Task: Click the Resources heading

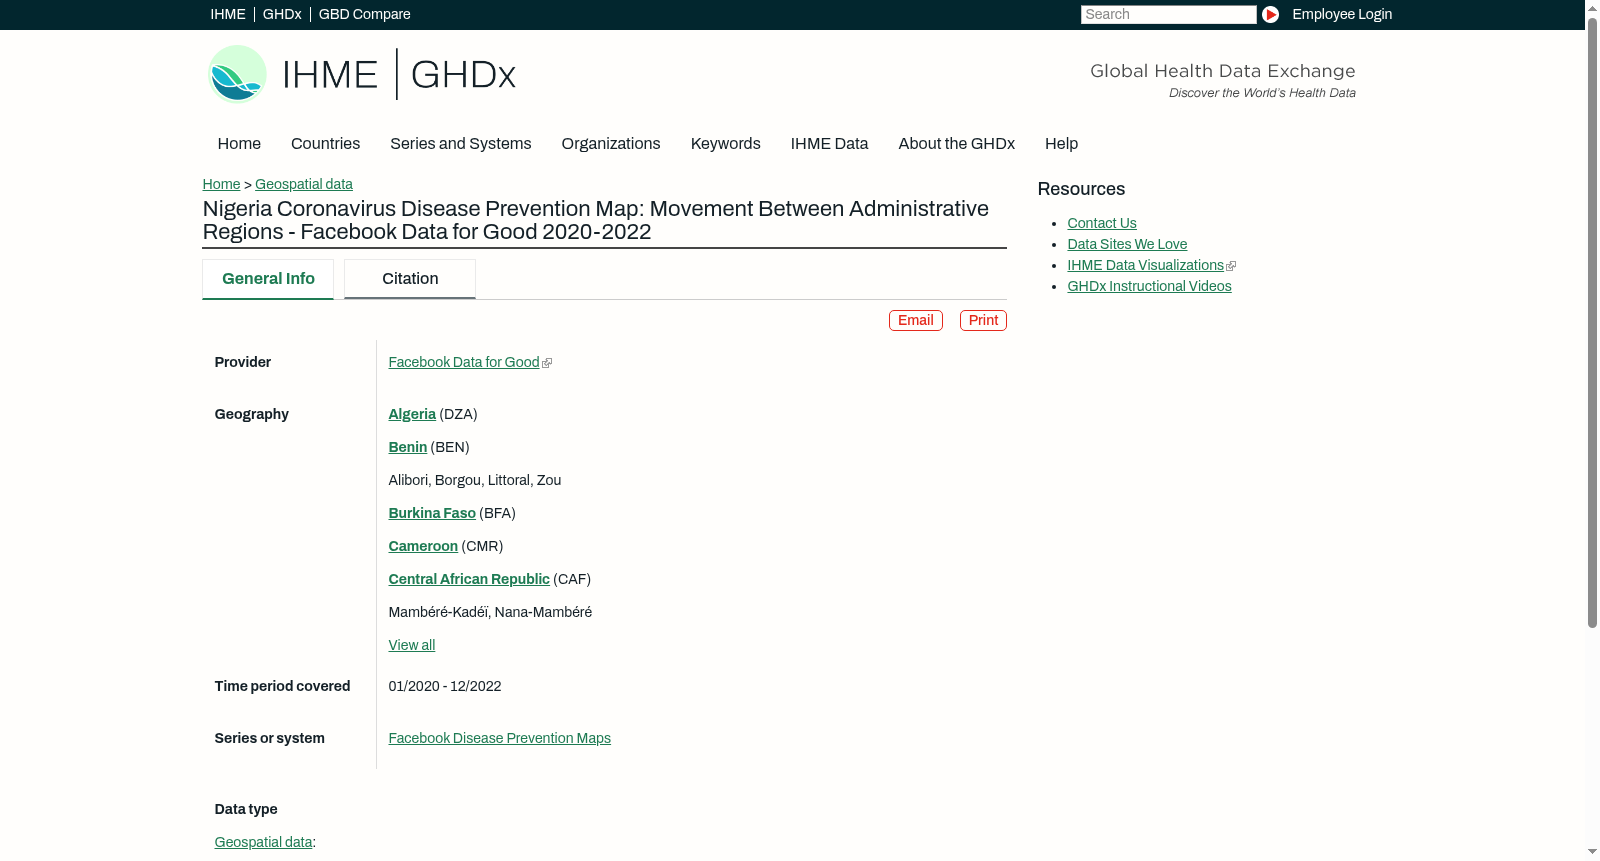Action: [x=1081, y=189]
